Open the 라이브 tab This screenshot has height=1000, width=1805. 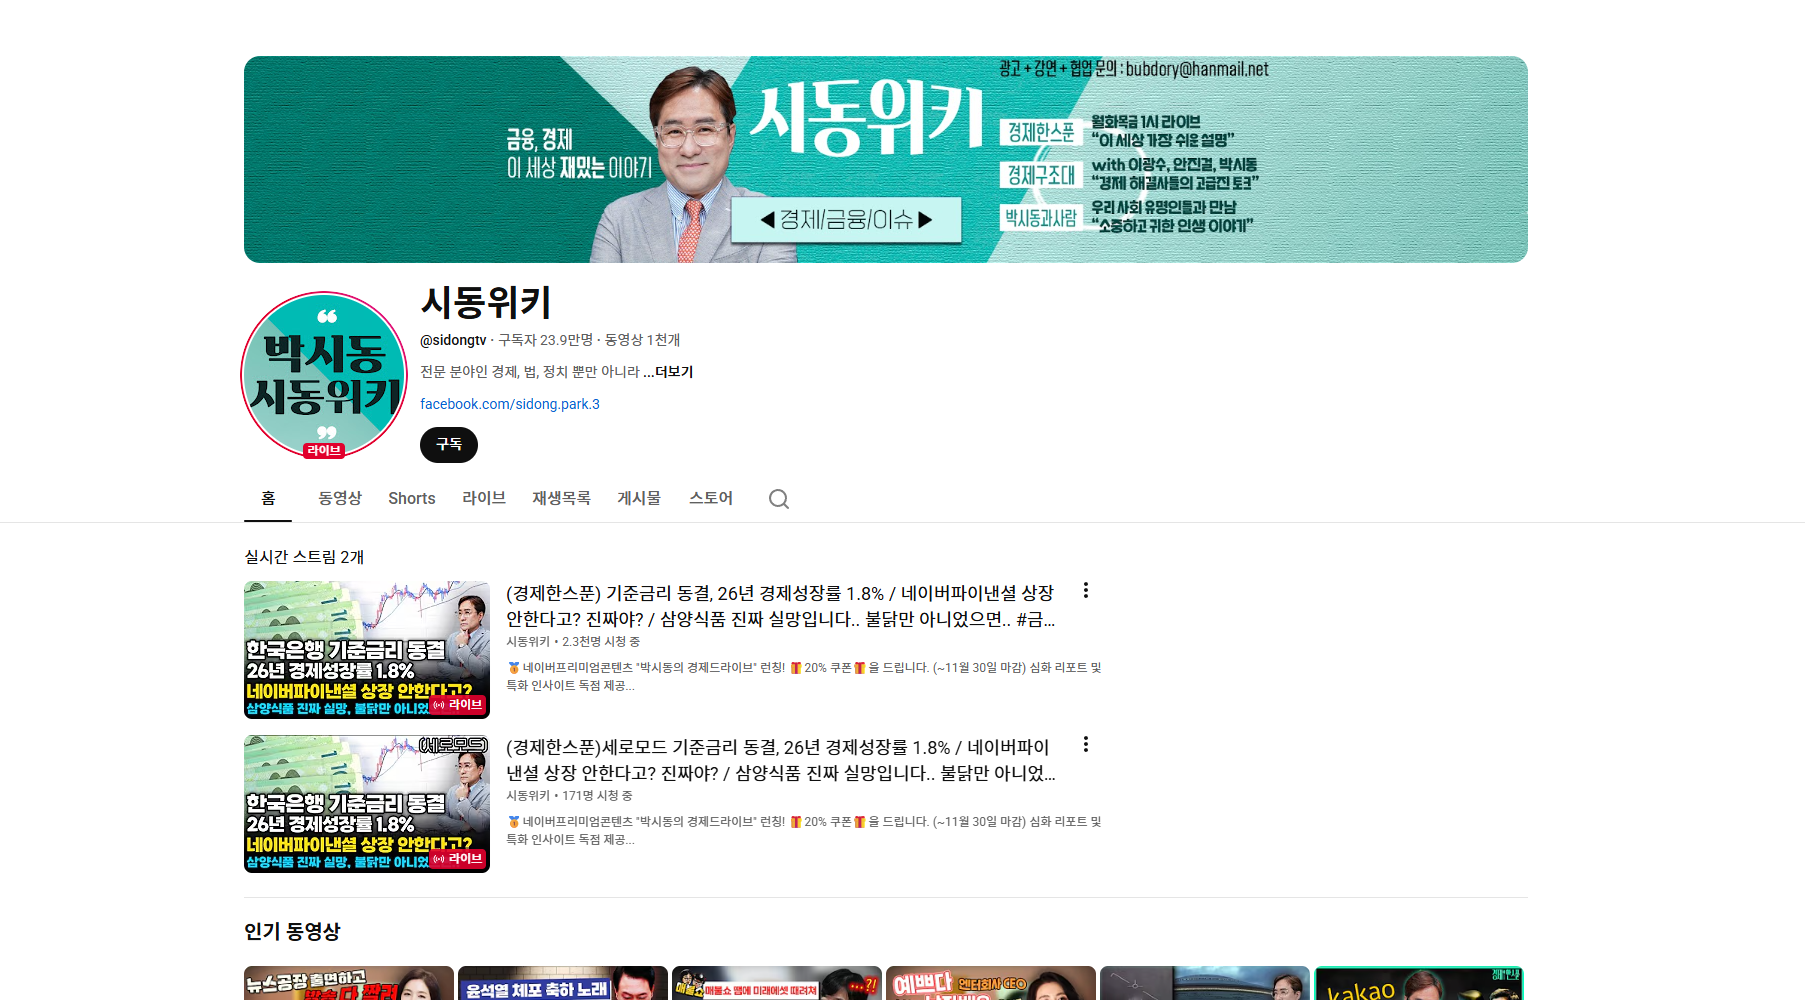tap(484, 498)
